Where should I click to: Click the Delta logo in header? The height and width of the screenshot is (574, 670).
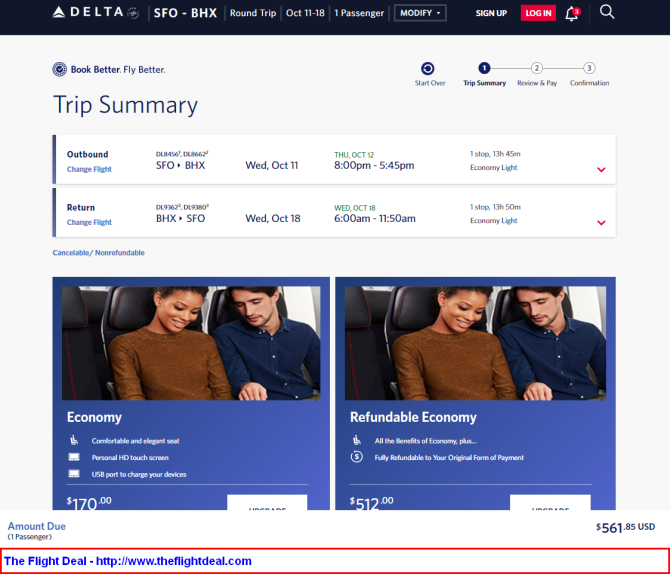95,12
